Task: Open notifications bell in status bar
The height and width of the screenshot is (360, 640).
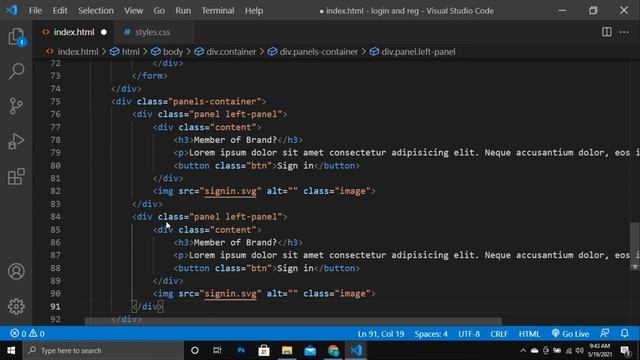Action: click(x=624, y=333)
